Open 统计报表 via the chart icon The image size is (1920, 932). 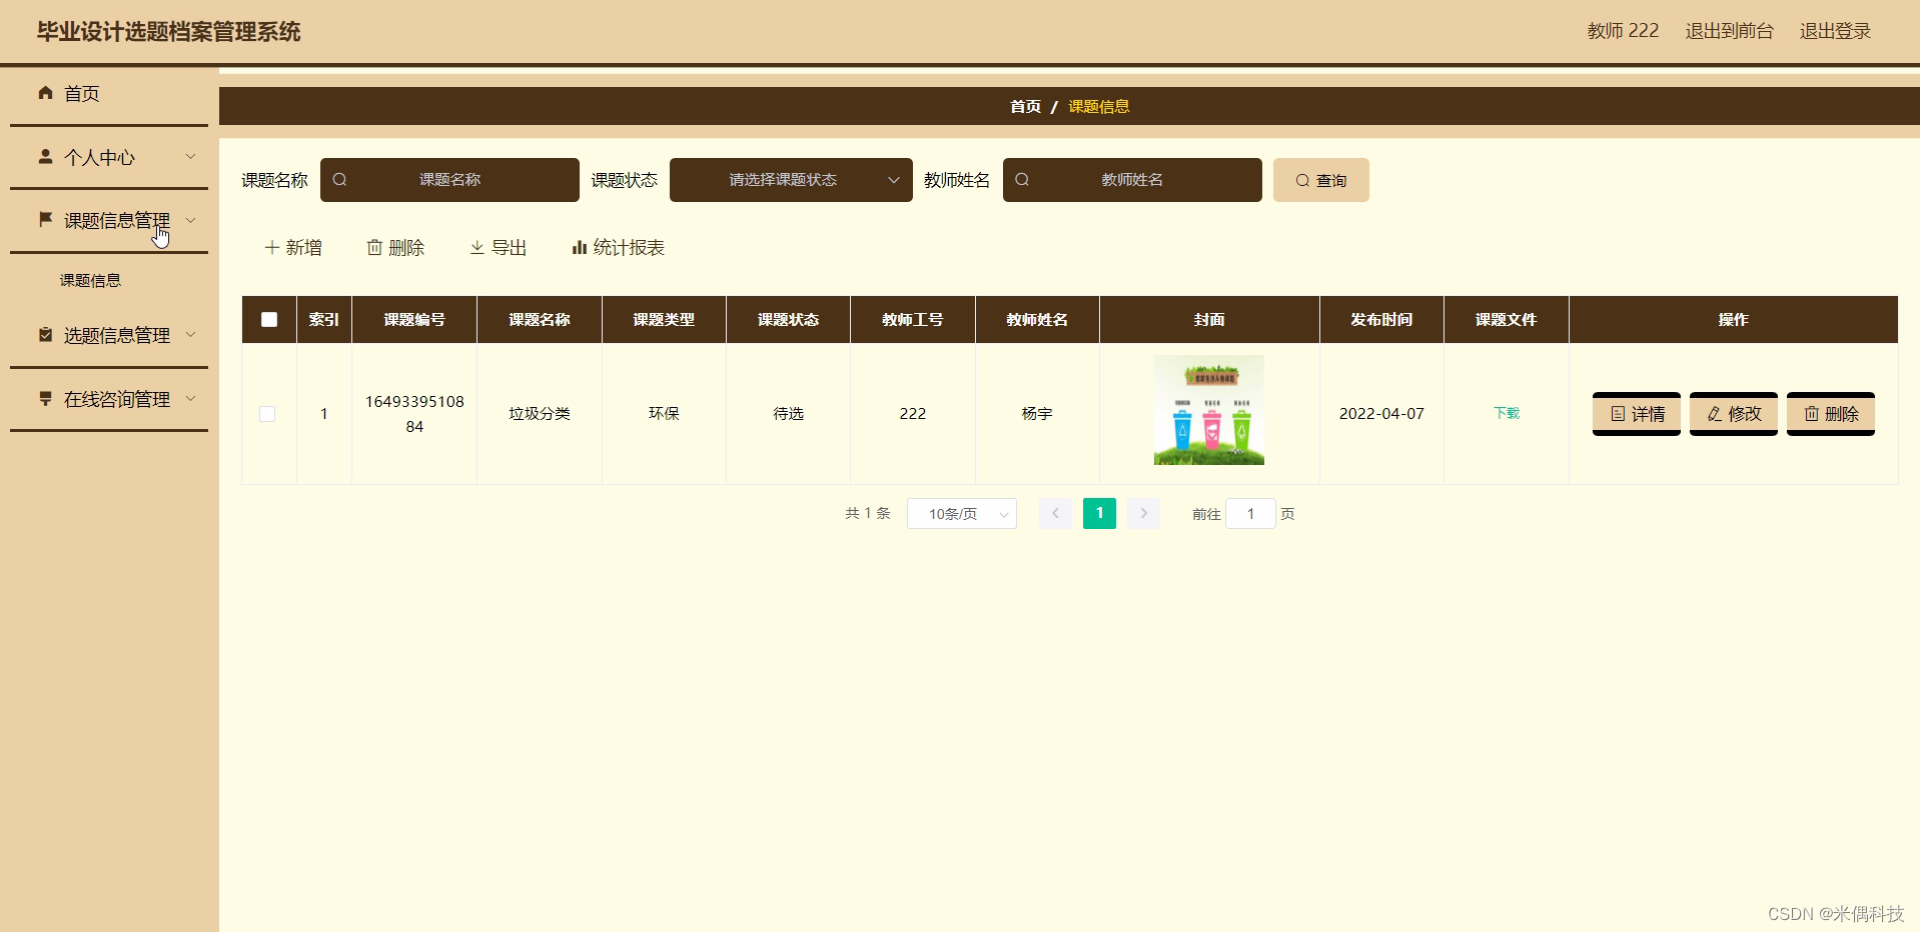pos(578,247)
